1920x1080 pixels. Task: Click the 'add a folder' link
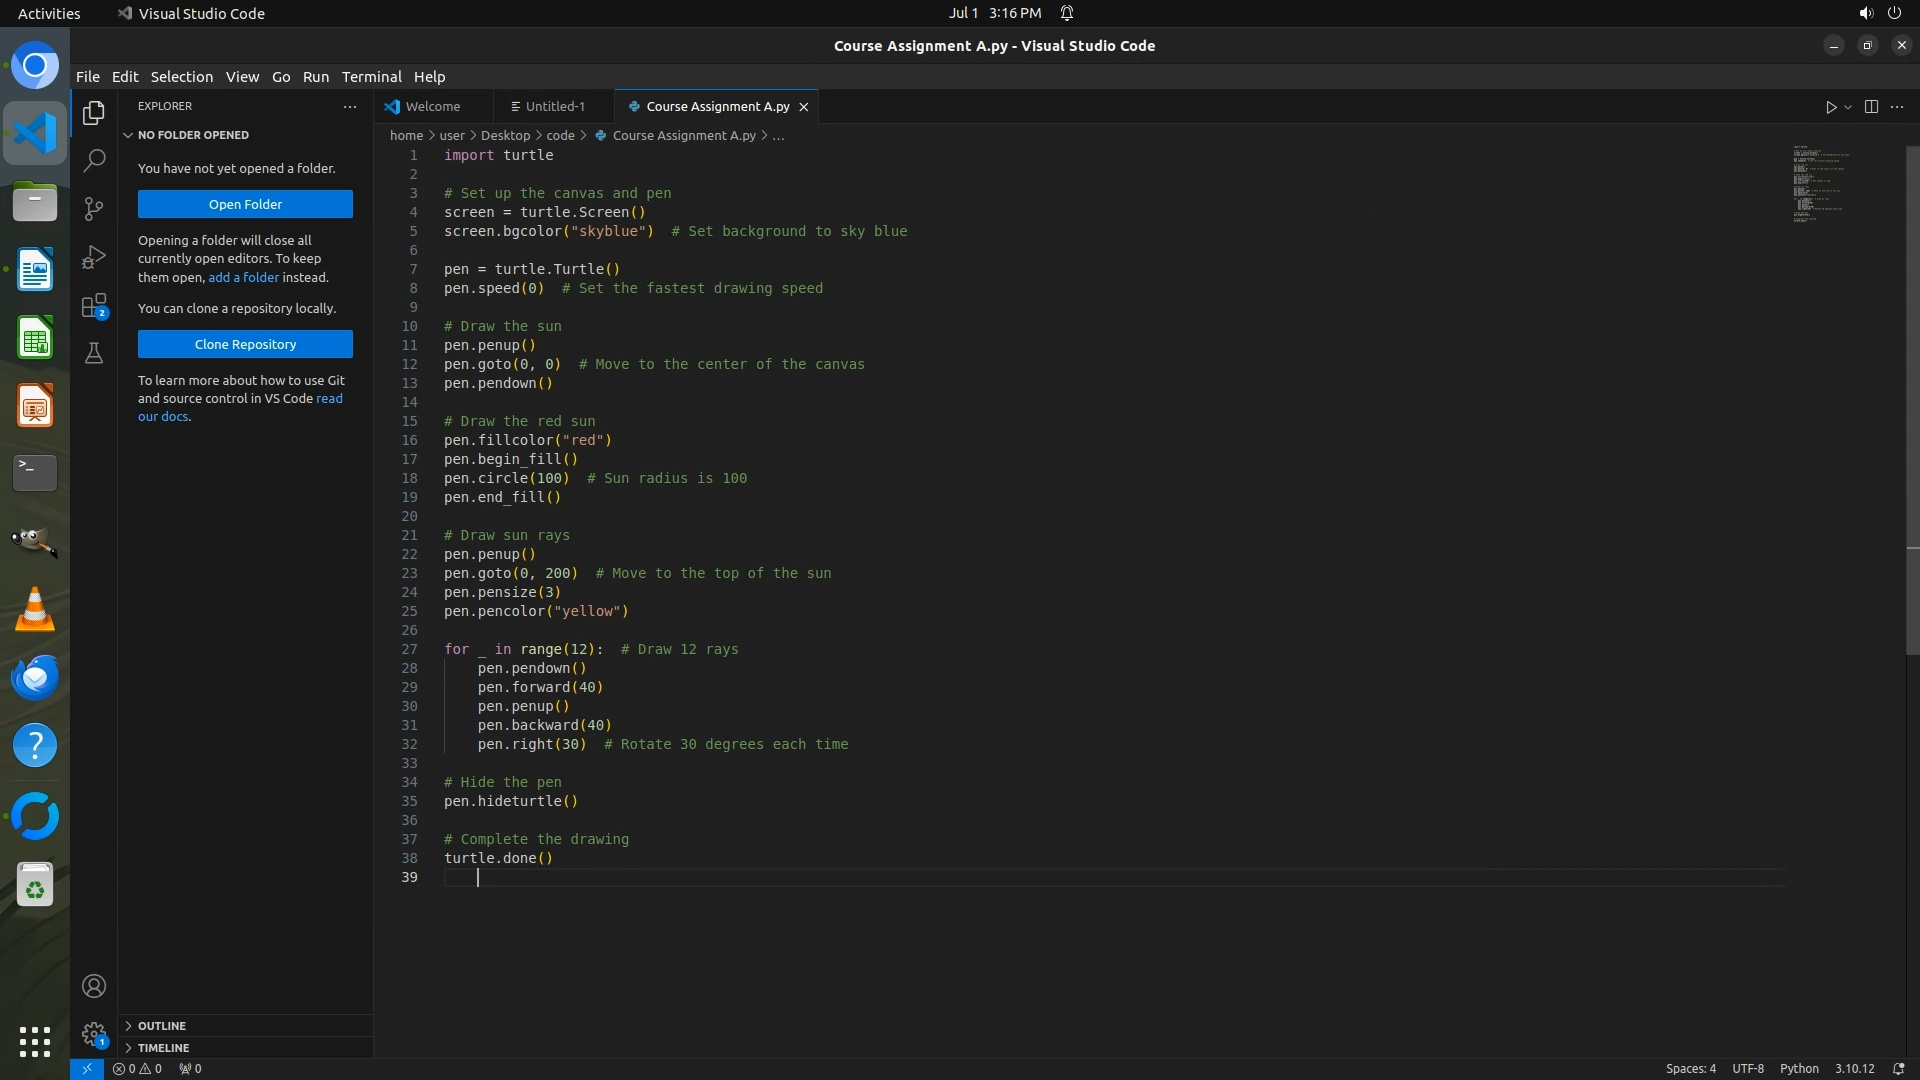(x=243, y=277)
